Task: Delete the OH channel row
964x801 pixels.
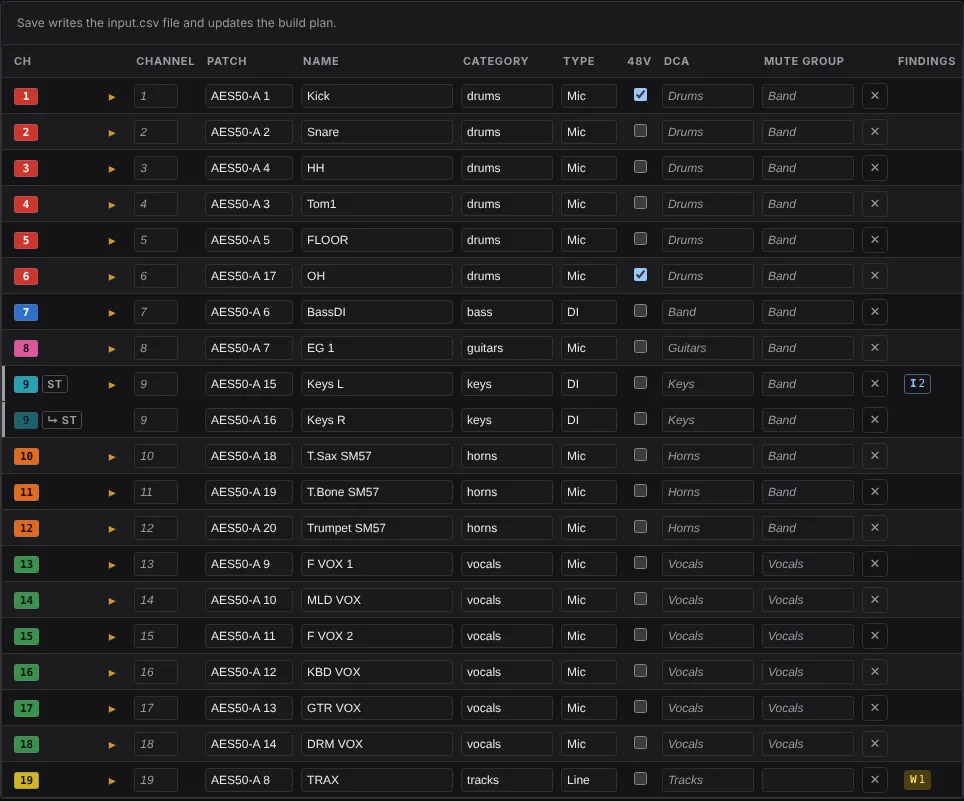Action: coord(874,275)
